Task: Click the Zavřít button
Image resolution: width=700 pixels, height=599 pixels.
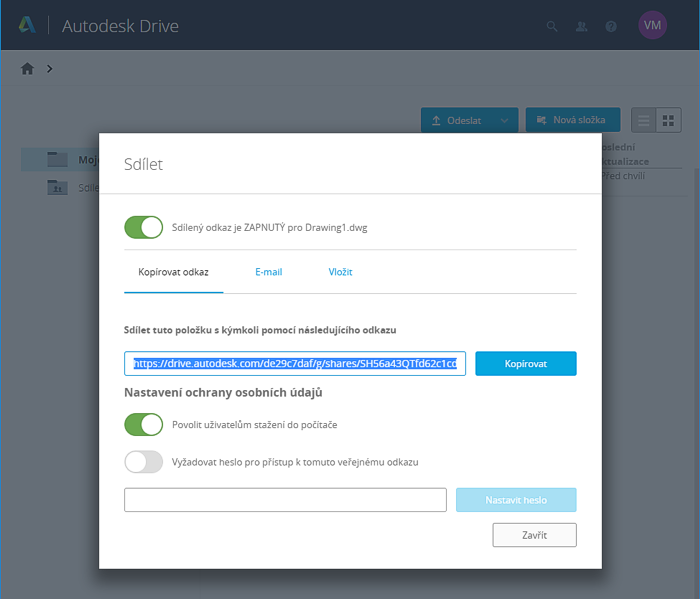Action: point(534,535)
